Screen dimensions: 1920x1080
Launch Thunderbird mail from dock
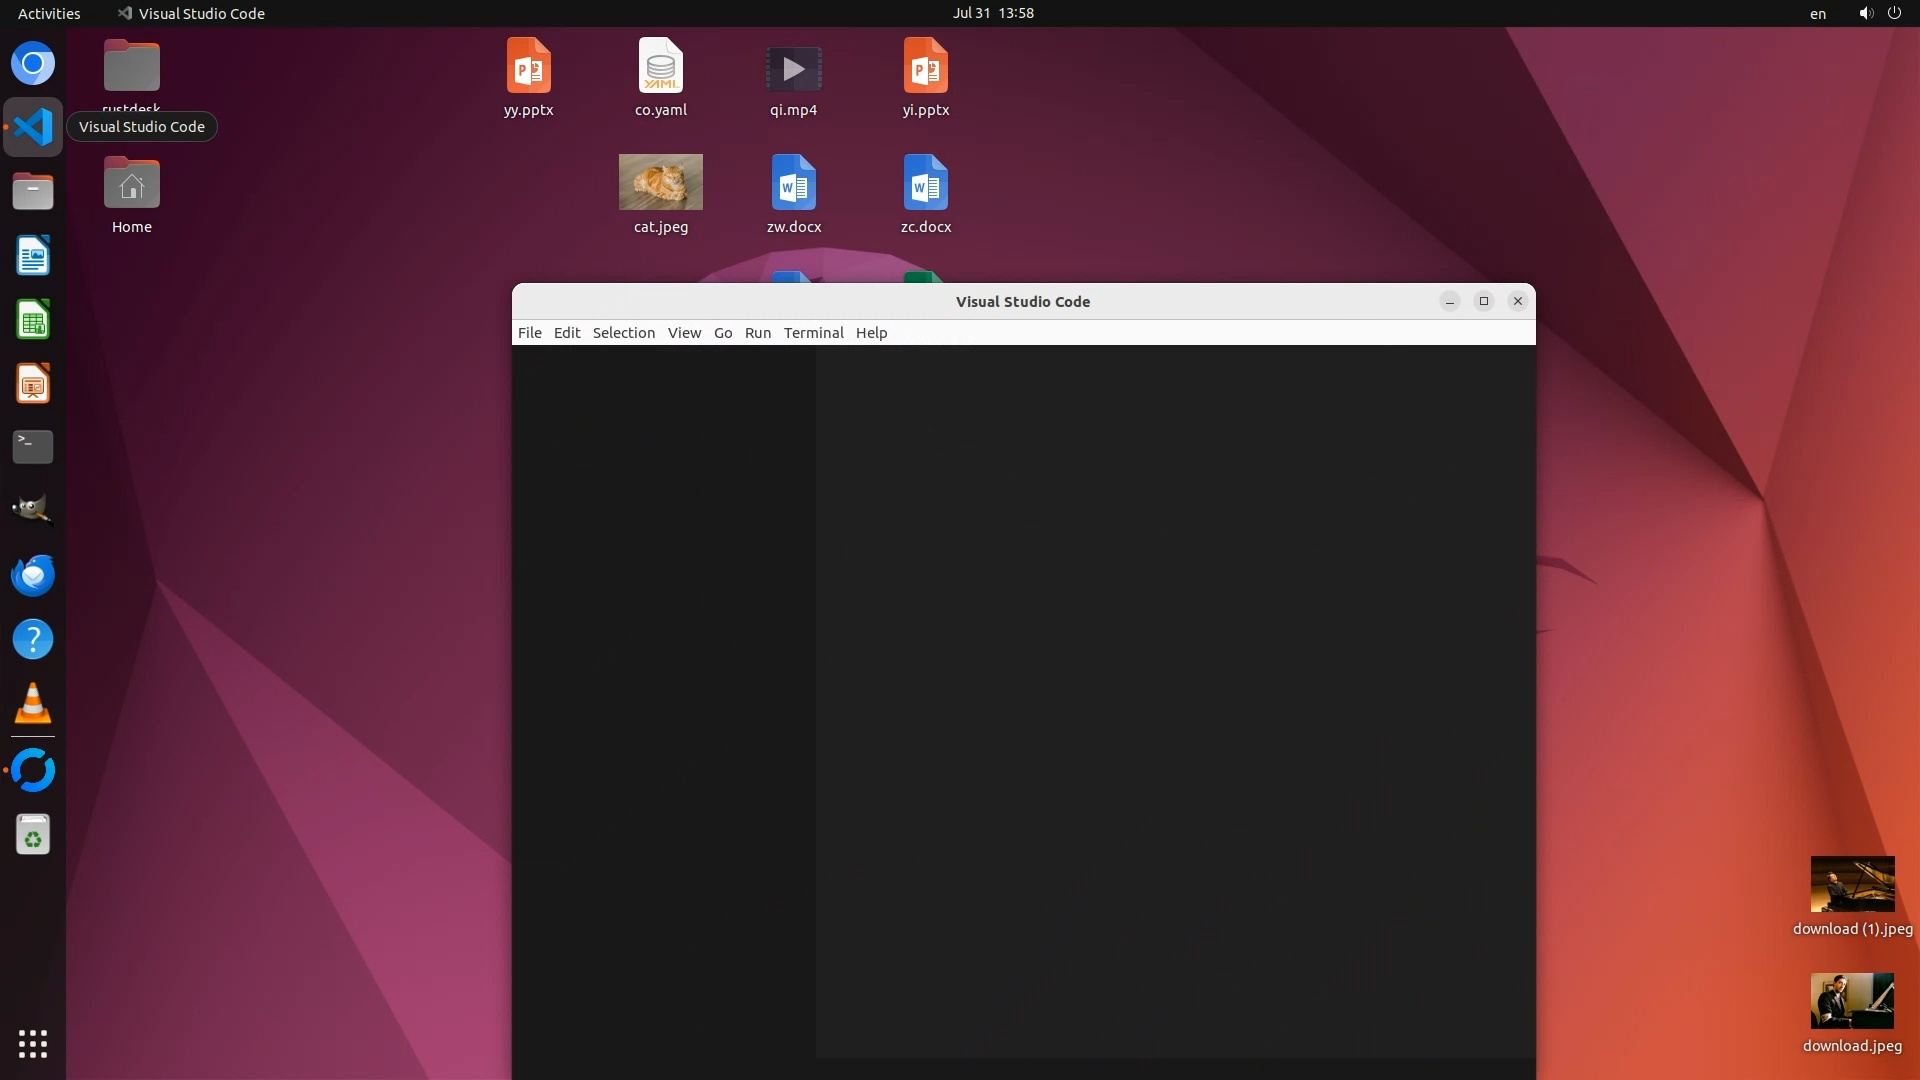(x=33, y=575)
